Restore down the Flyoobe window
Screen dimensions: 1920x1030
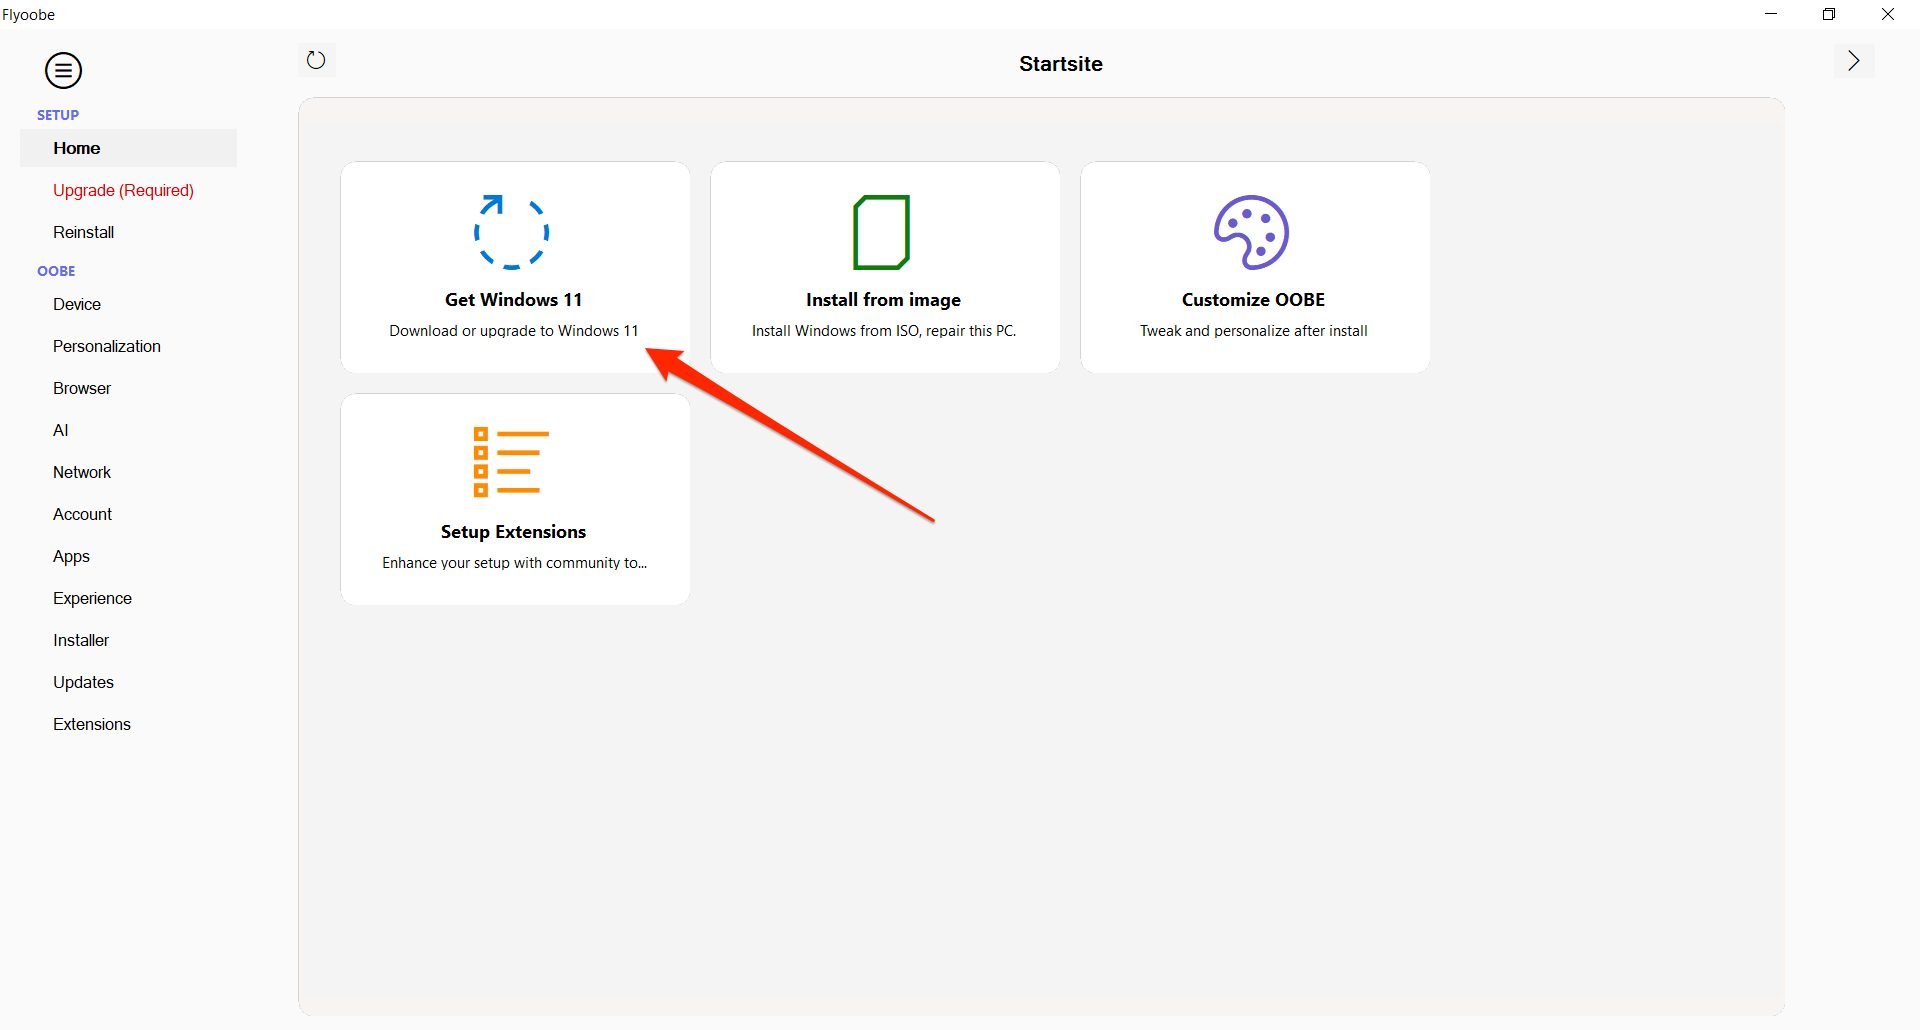click(x=1829, y=14)
